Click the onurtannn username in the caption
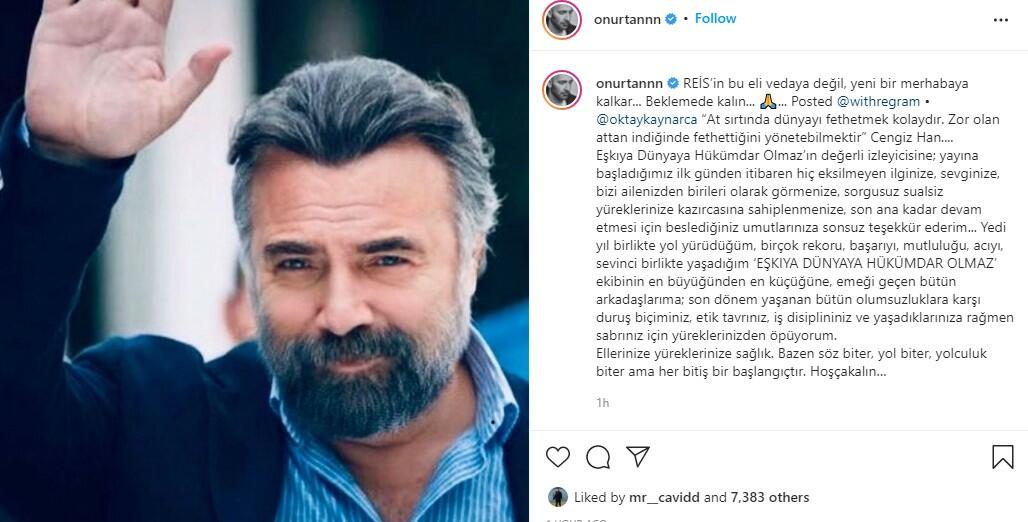 (x=629, y=84)
